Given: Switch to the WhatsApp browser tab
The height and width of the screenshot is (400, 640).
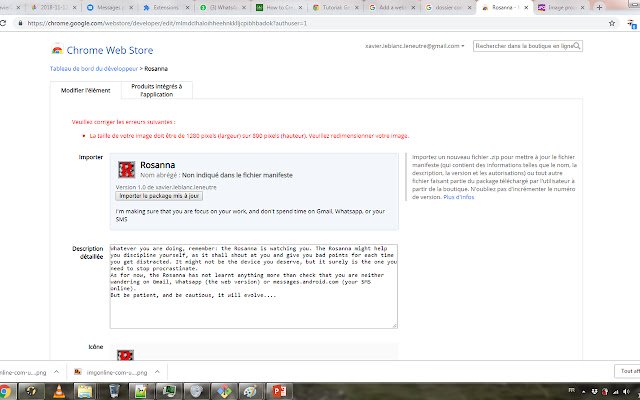Looking at the screenshot, I should click(x=221, y=7).
